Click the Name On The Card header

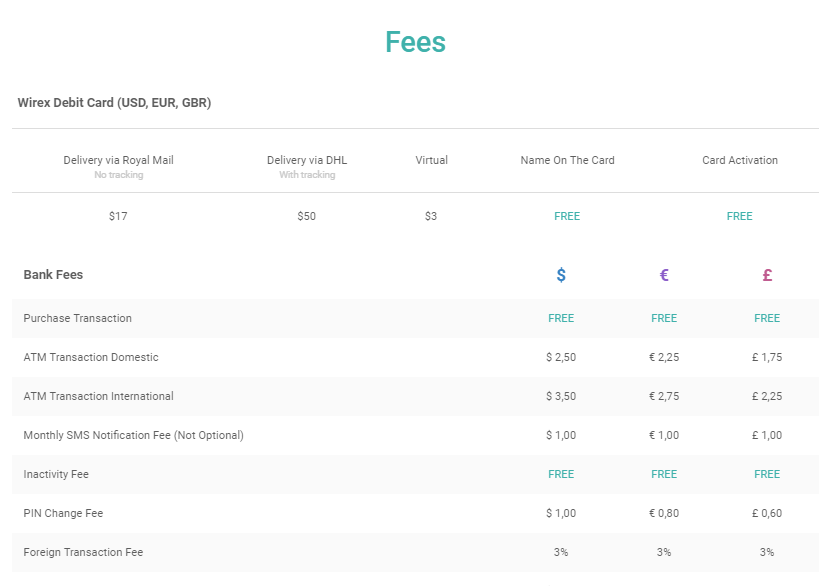[x=567, y=160]
